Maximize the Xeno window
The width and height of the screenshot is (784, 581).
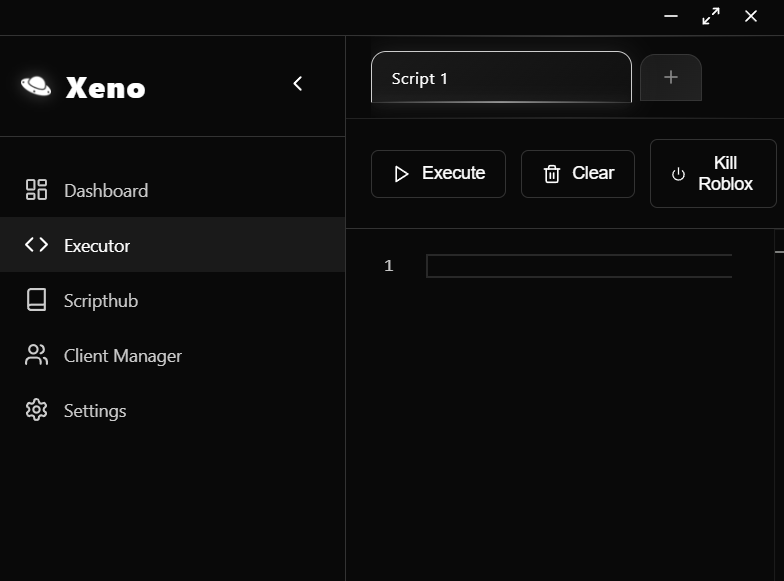tap(711, 16)
